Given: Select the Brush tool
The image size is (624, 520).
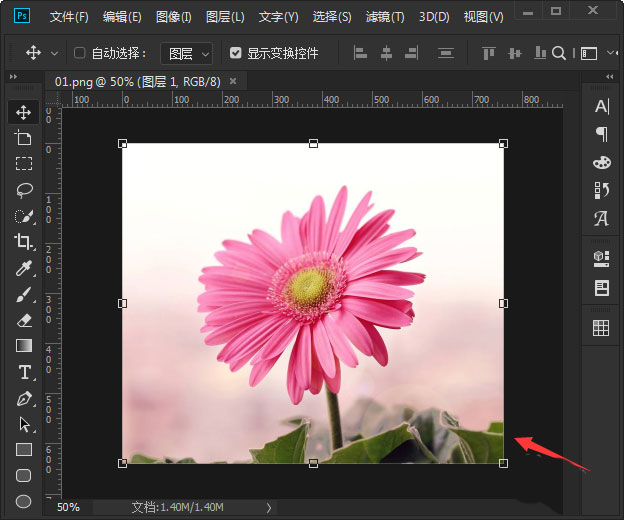Looking at the screenshot, I should (23, 294).
